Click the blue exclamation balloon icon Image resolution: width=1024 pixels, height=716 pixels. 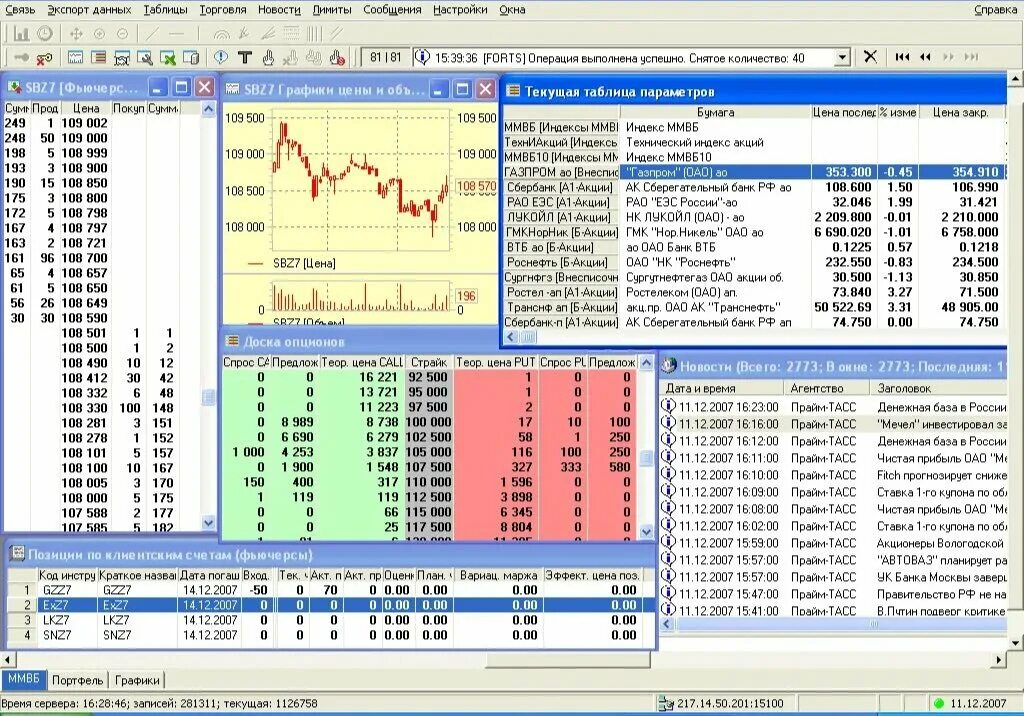[221, 57]
